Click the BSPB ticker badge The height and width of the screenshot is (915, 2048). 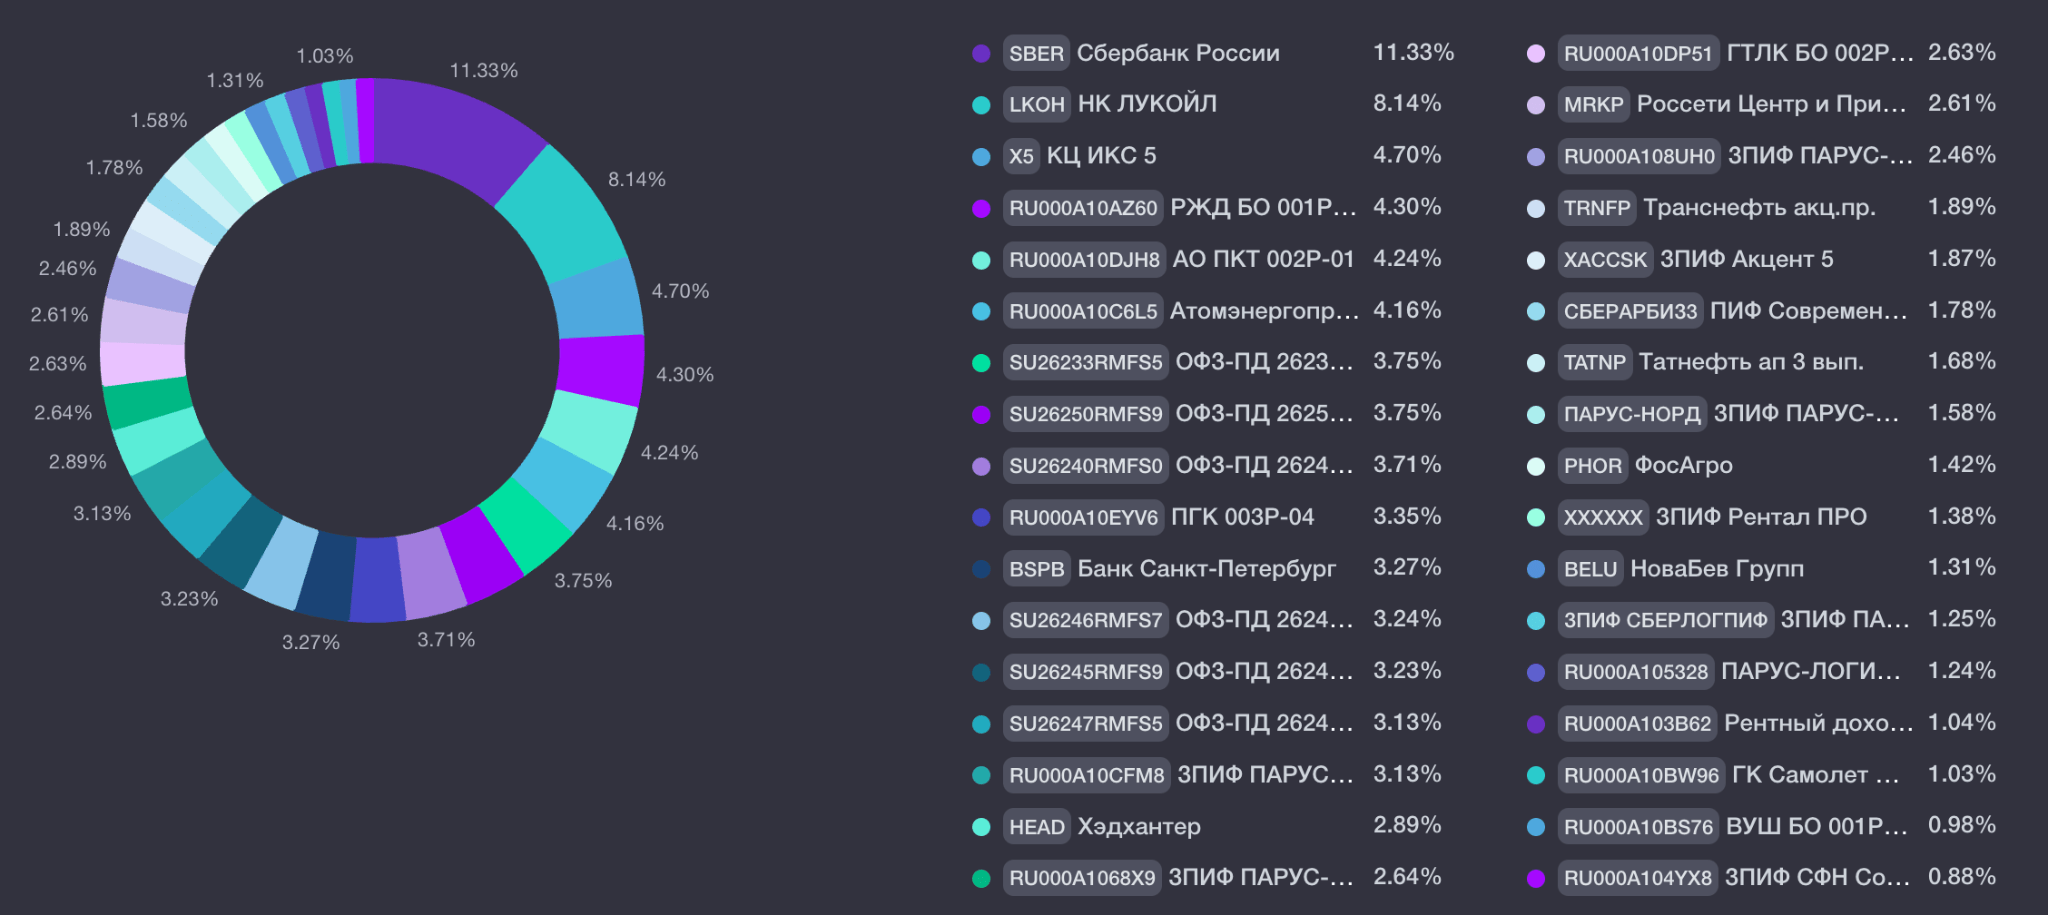point(1036,569)
